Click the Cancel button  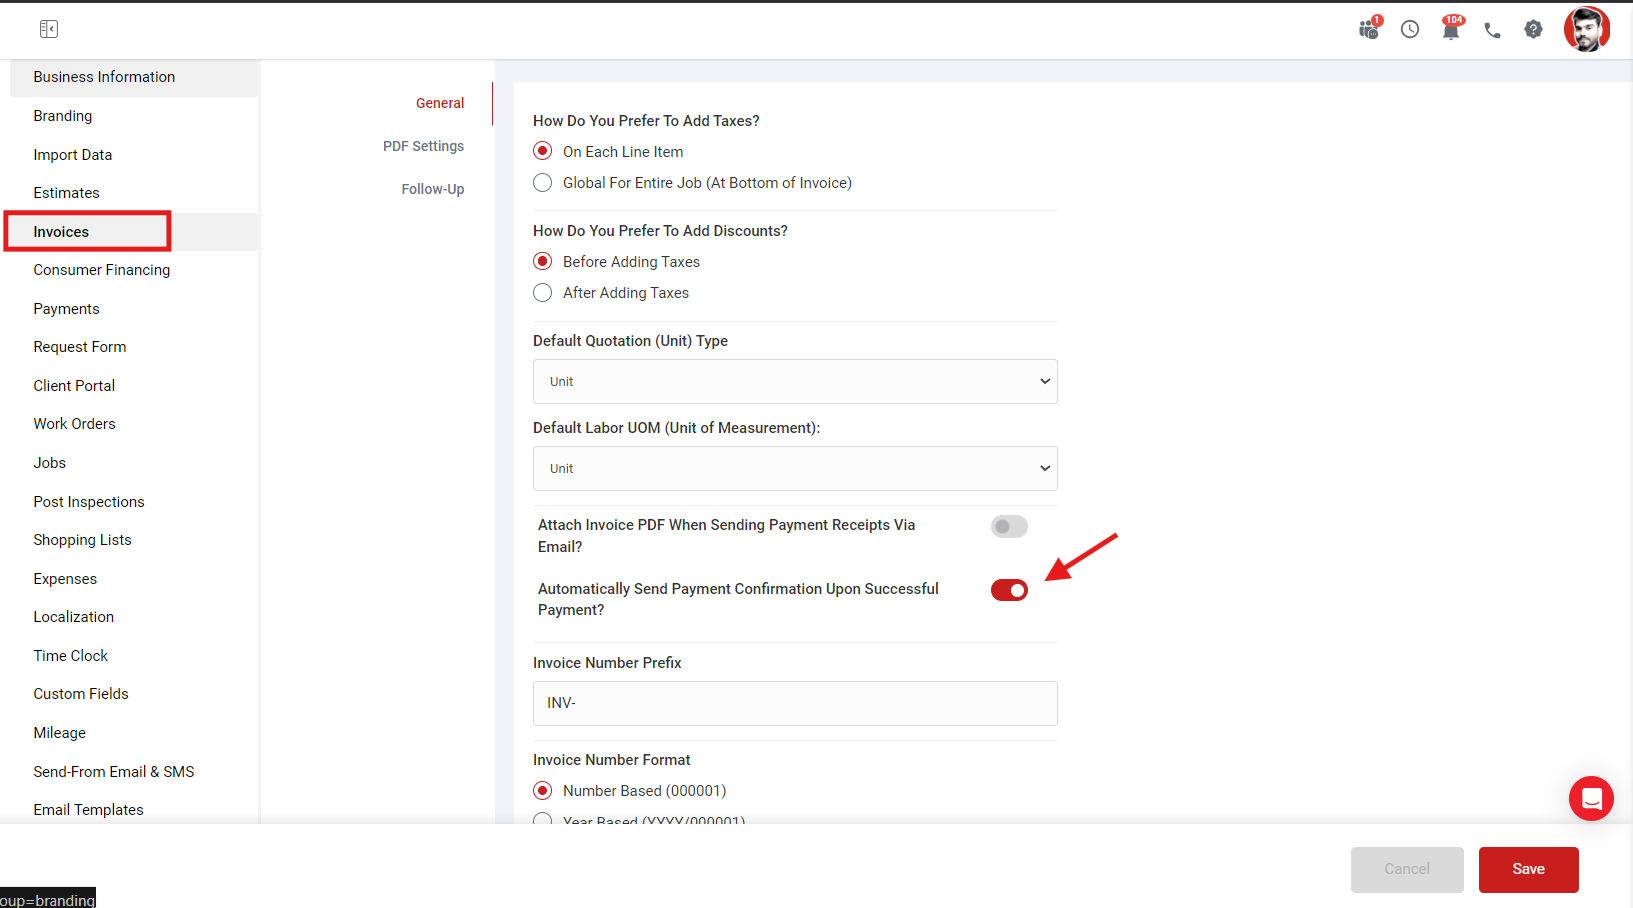pyautogui.click(x=1407, y=869)
